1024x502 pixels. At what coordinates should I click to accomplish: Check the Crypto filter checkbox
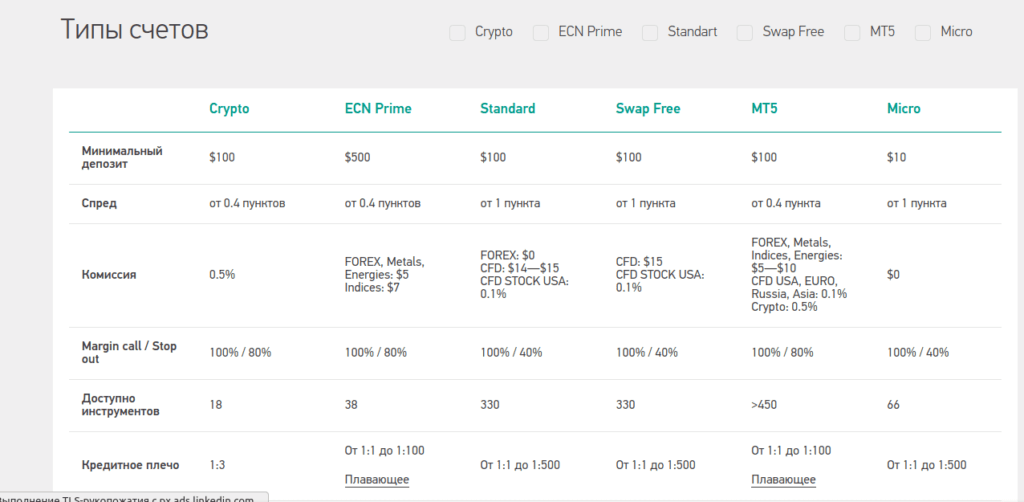coord(457,32)
